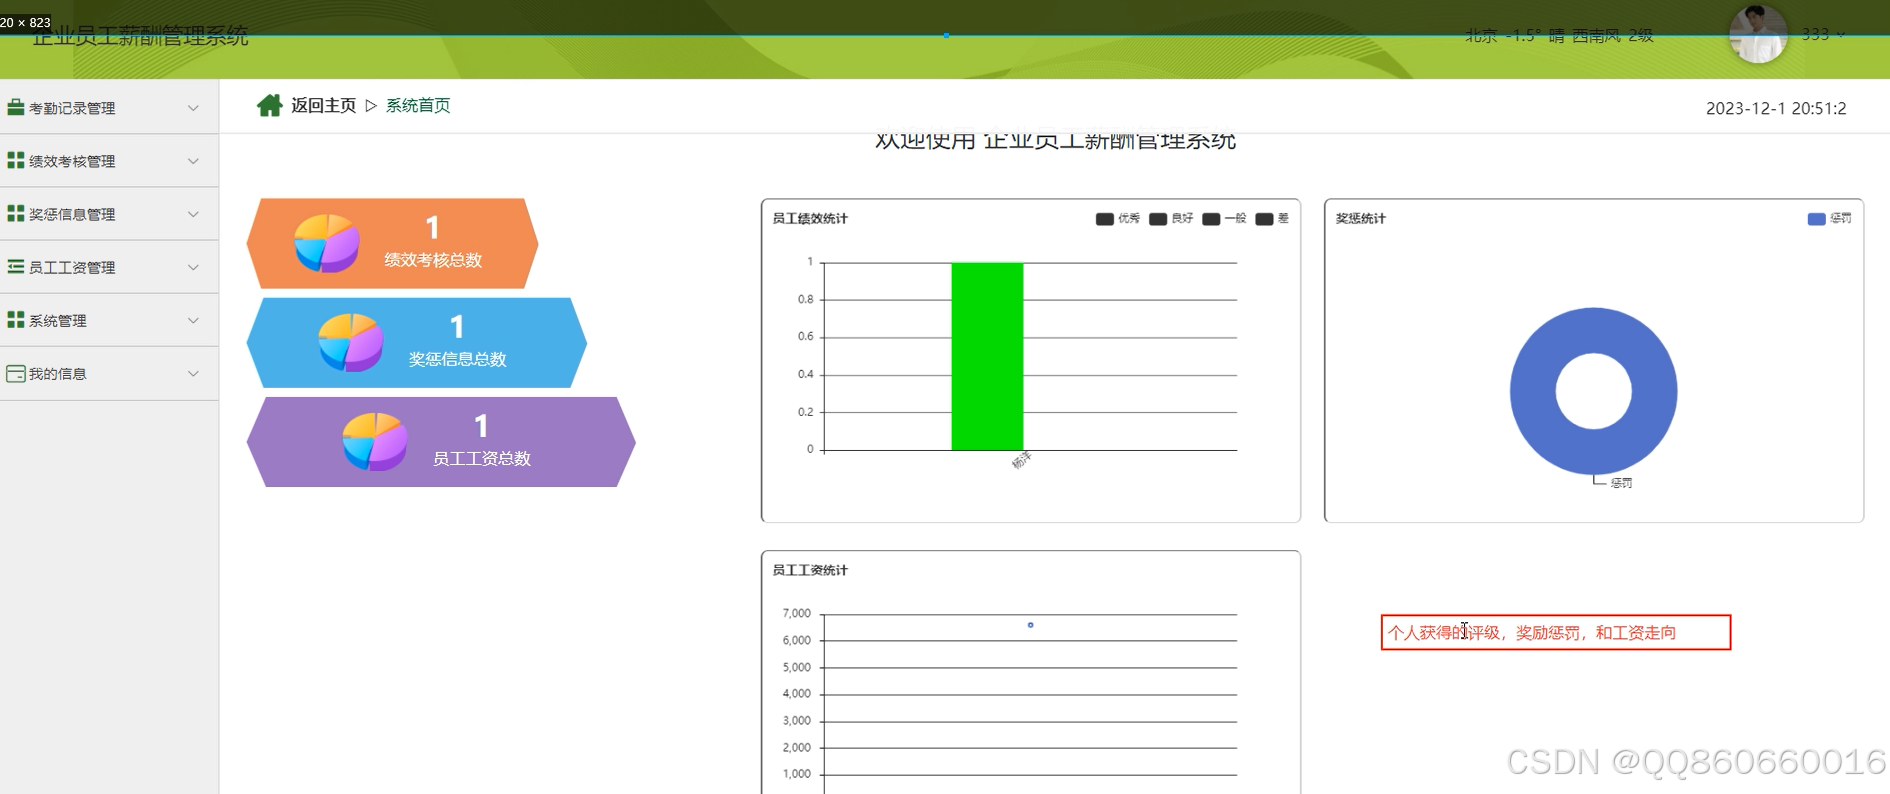Expand the 员工工资管理 chevron
The width and height of the screenshot is (1890, 794).
pyautogui.click(x=193, y=267)
